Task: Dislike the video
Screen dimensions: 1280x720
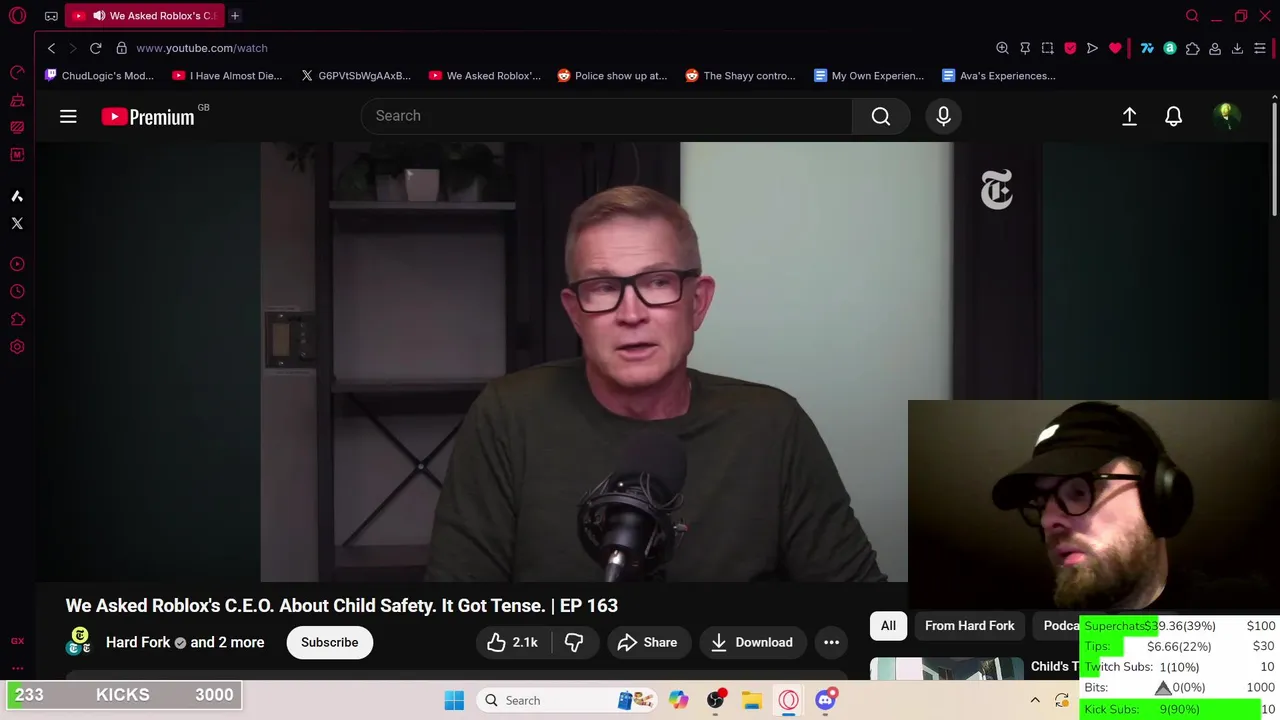Action: tap(574, 642)
